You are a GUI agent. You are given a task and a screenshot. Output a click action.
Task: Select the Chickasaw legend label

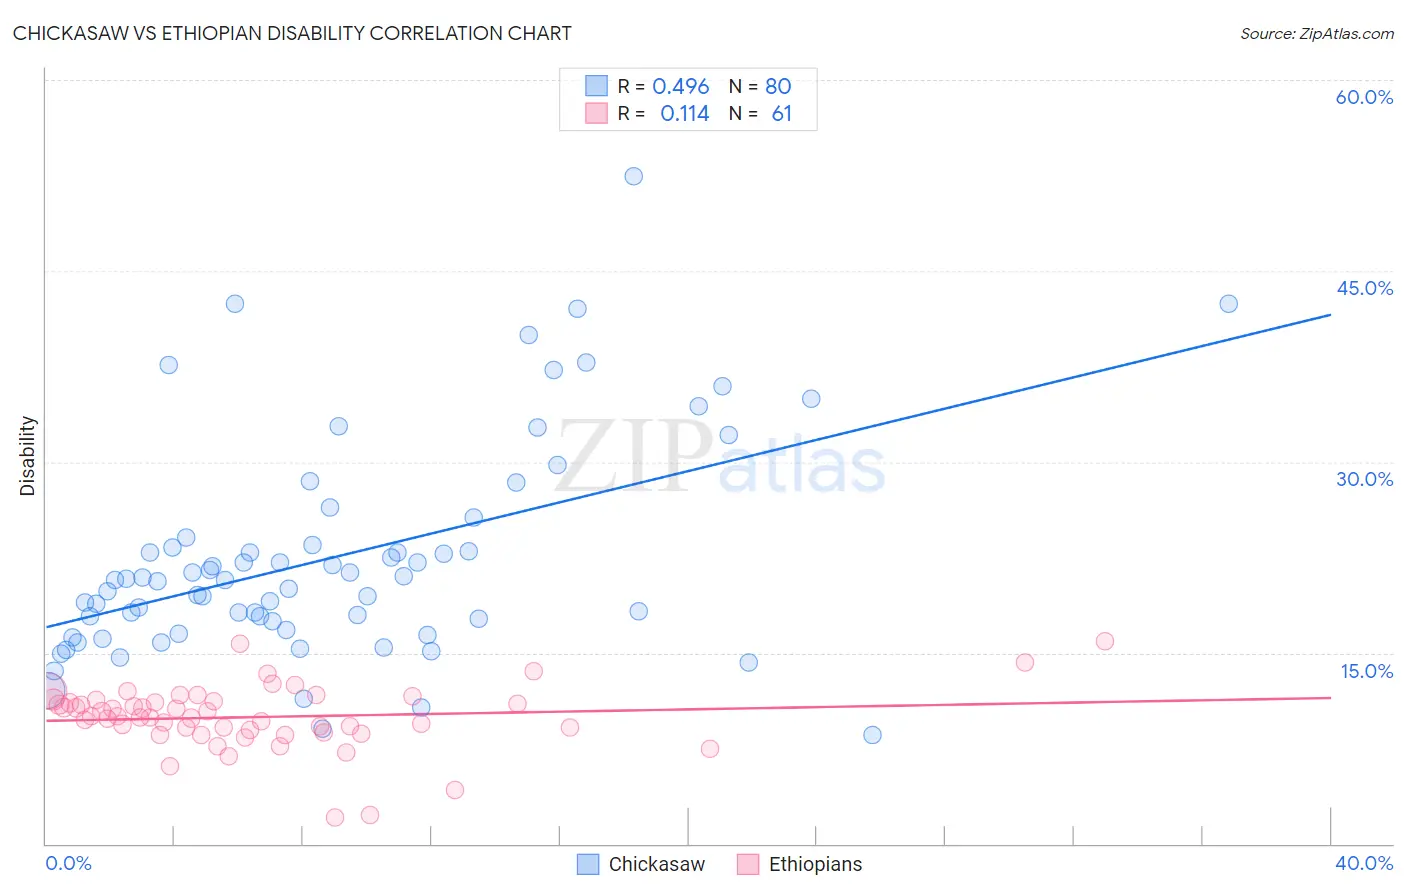[x=657, y=864]
